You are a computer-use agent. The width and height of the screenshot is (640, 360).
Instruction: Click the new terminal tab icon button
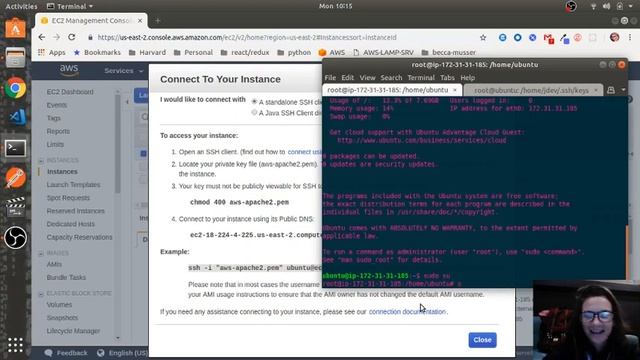[x=611, y=90]
